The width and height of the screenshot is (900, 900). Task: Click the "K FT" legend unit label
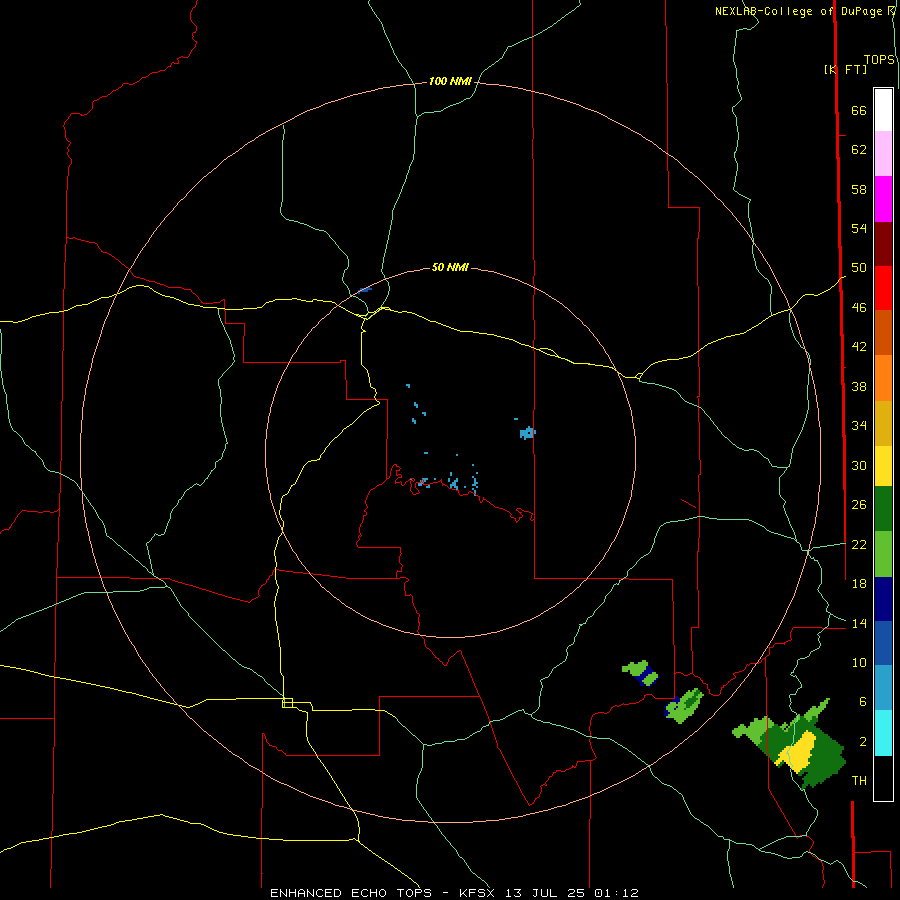tap(845, 69)
